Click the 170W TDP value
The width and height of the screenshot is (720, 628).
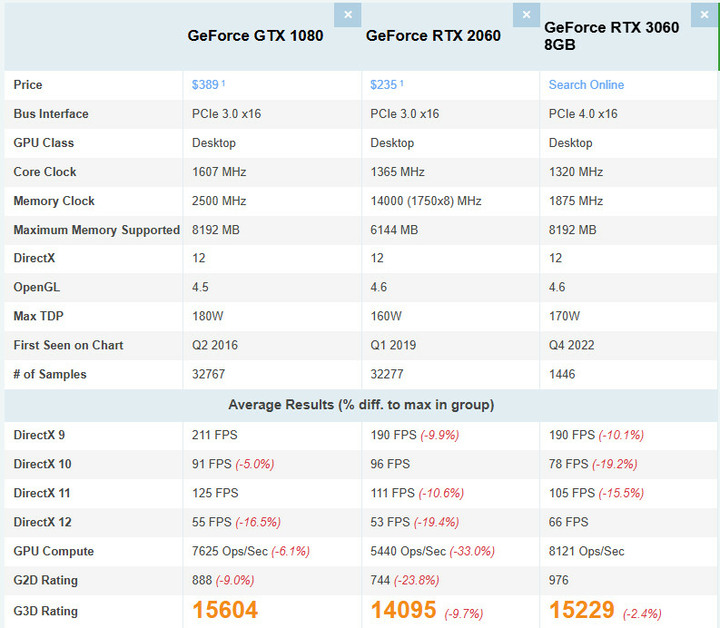pos(564,316)
